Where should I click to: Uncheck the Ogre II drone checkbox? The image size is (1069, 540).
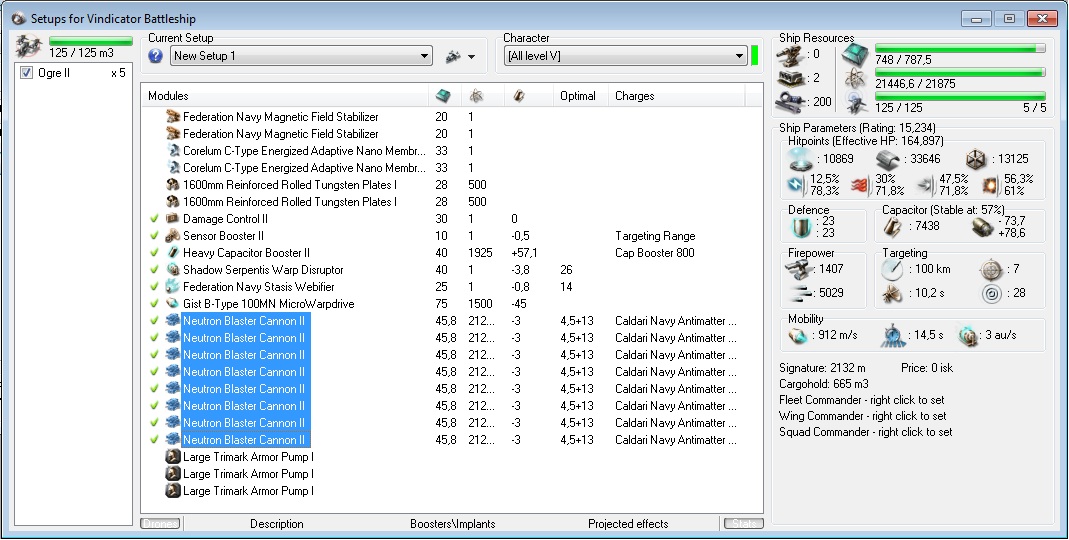click(27, 73)
